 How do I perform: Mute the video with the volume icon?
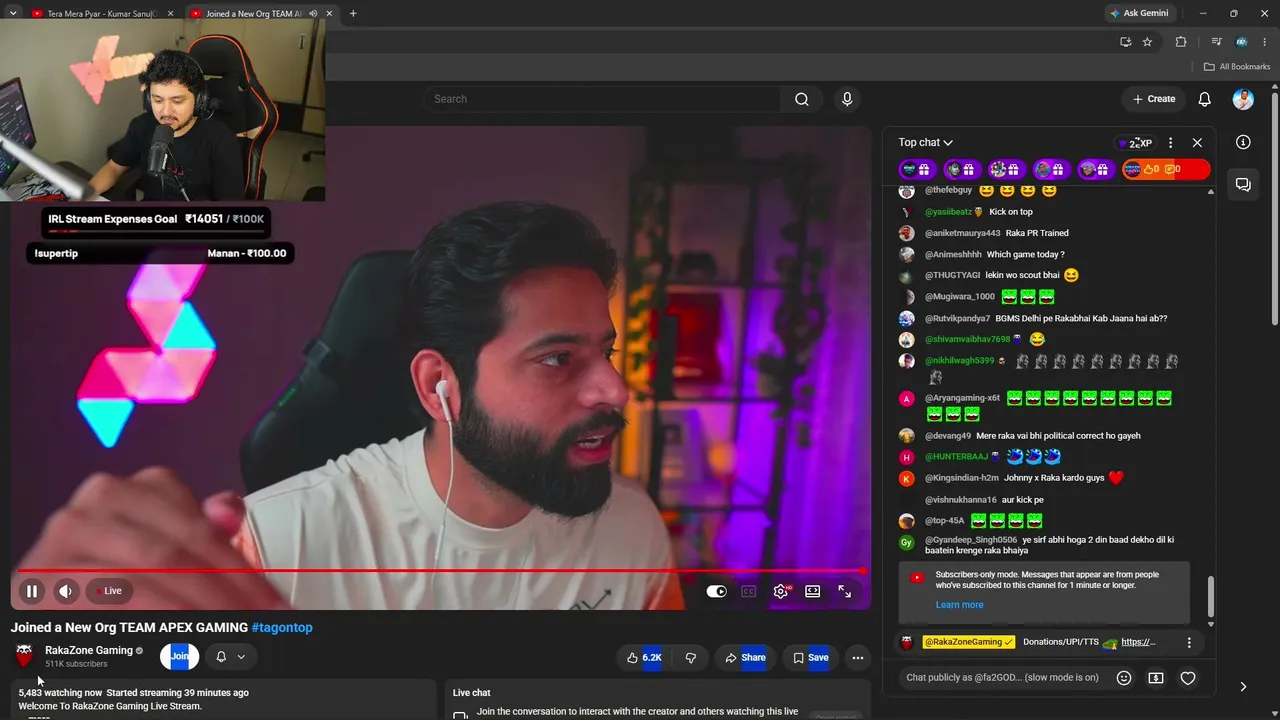click(66, 591)
